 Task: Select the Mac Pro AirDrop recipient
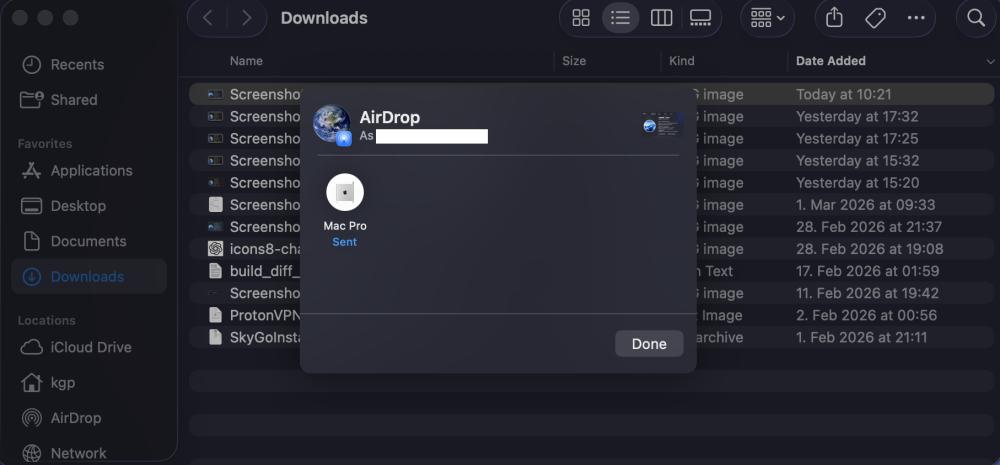(345, 193)
